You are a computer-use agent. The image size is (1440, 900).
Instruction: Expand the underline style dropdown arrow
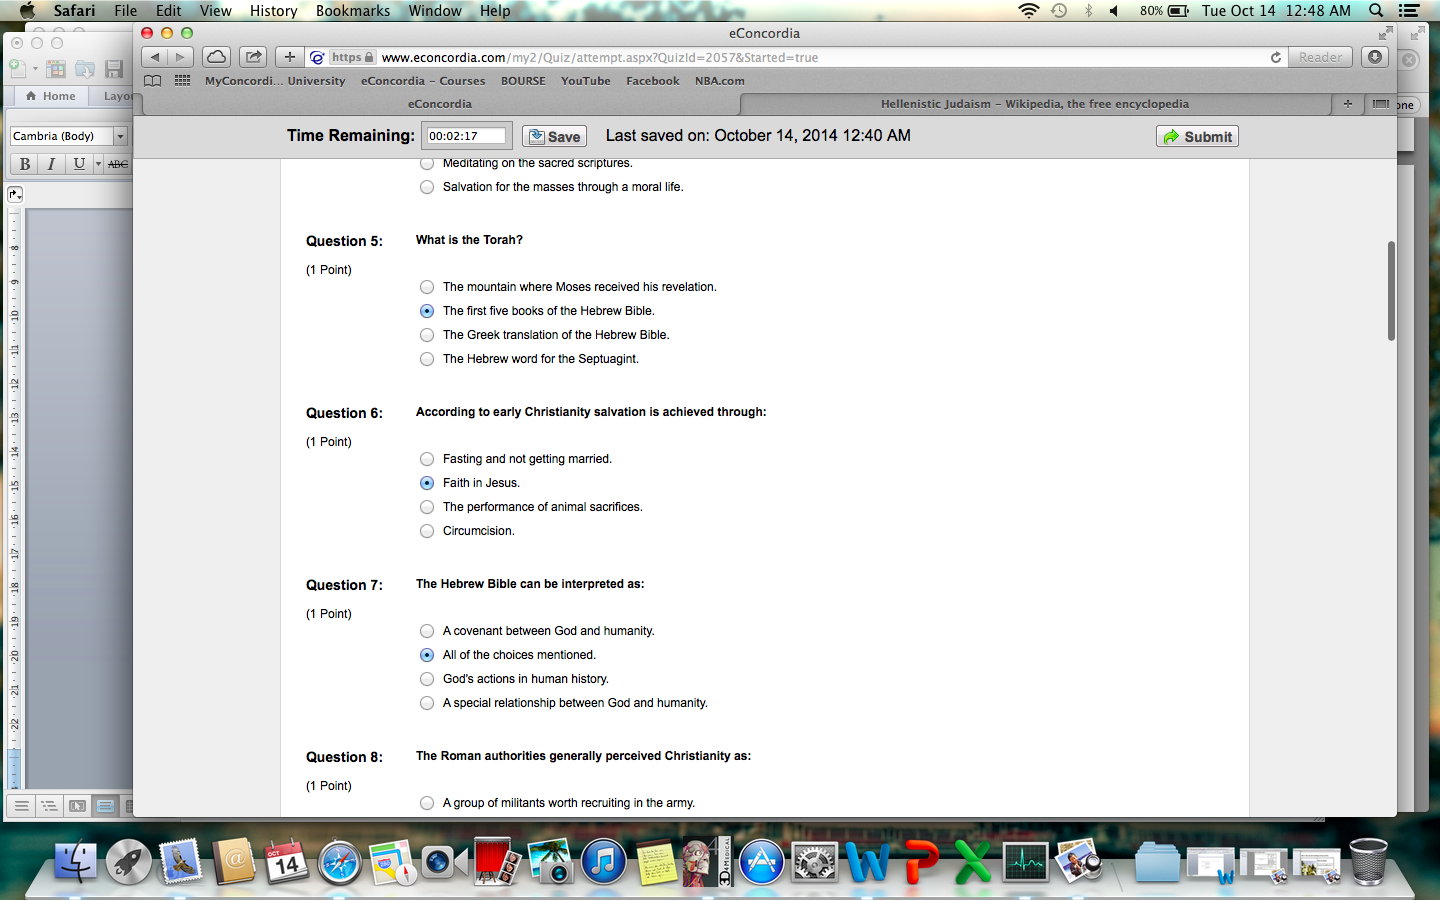pos(98,164)
